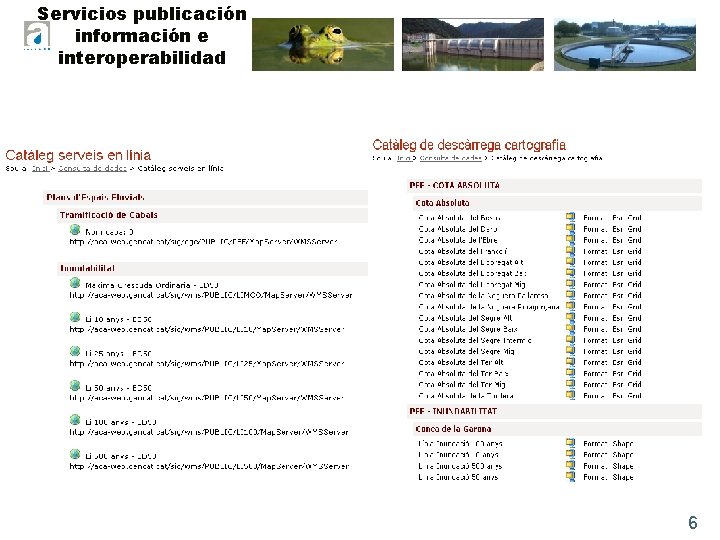Click download icon for Cota Absoluta Segre Alt
This screenshot has height=540, width=720.
pos(570,317)
